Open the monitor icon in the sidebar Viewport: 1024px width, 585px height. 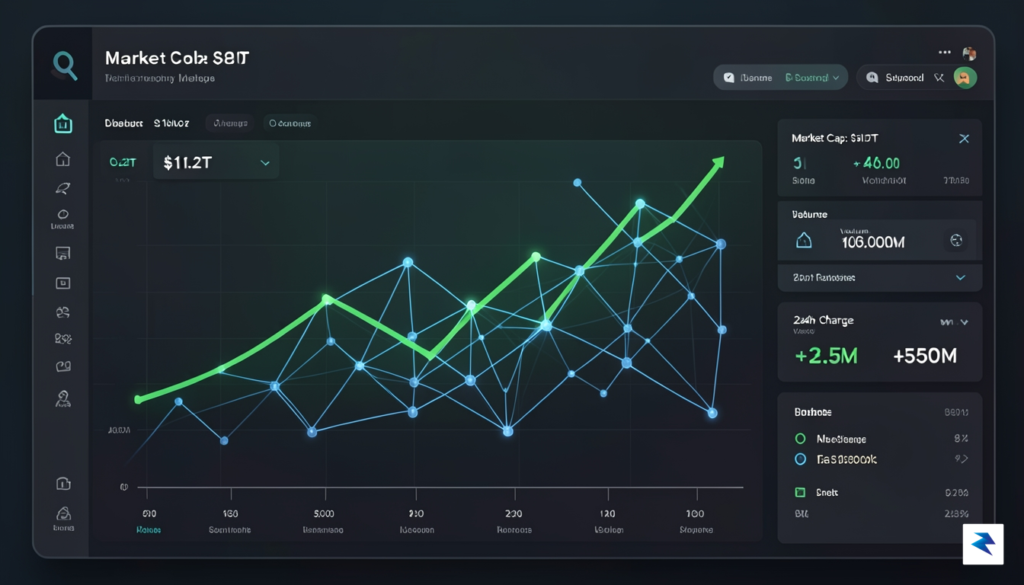(x=63, y=253)
